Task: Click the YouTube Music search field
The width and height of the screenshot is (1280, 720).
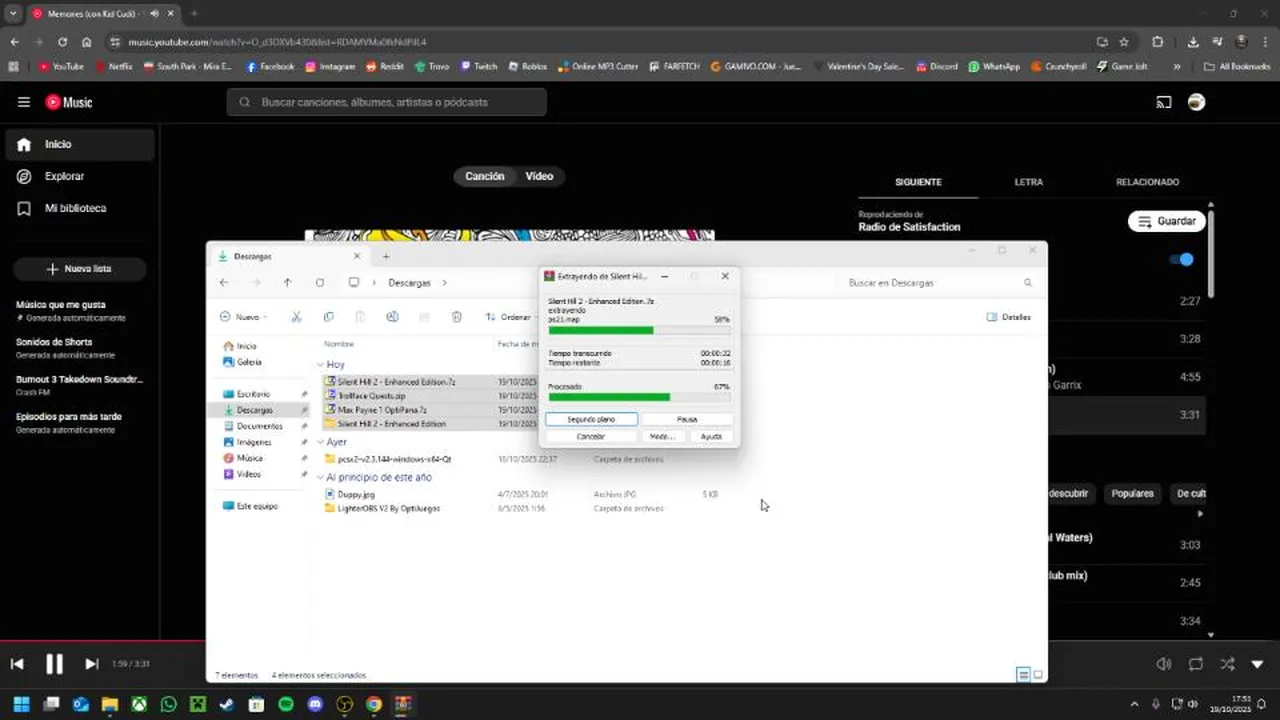Action: tap(387, 102)
